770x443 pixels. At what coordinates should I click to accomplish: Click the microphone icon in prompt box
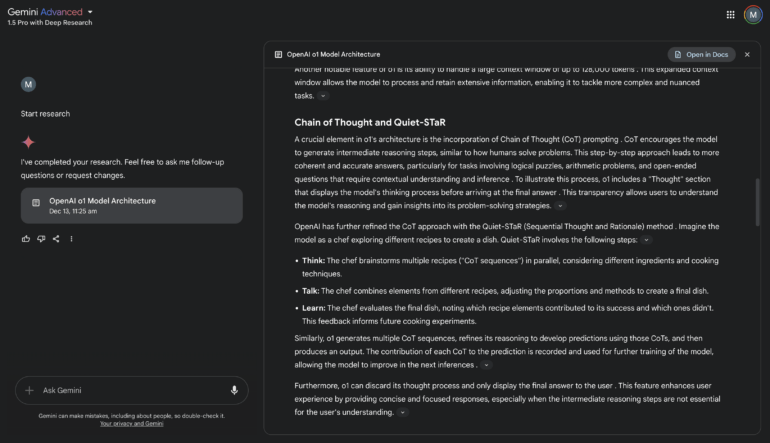[234, 390]
